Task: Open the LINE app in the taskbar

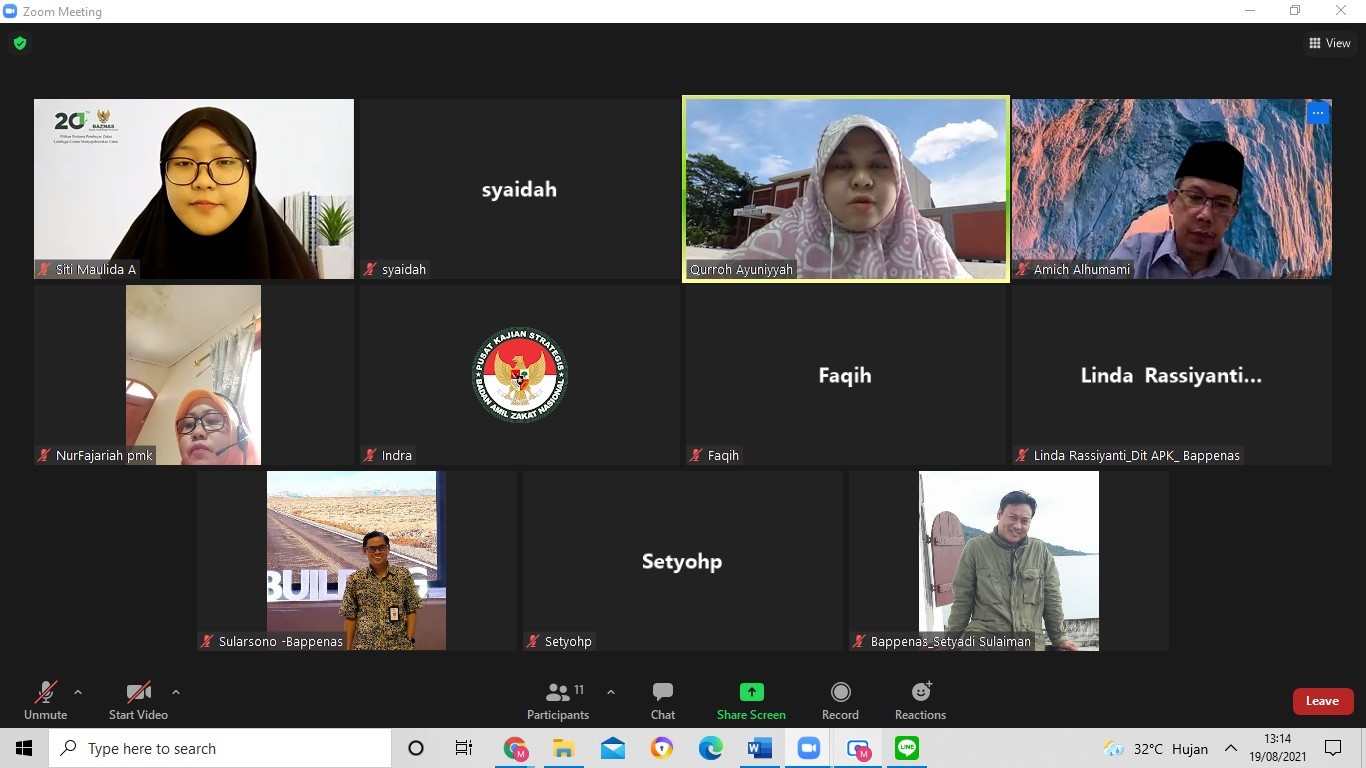Action: [907, 748]
